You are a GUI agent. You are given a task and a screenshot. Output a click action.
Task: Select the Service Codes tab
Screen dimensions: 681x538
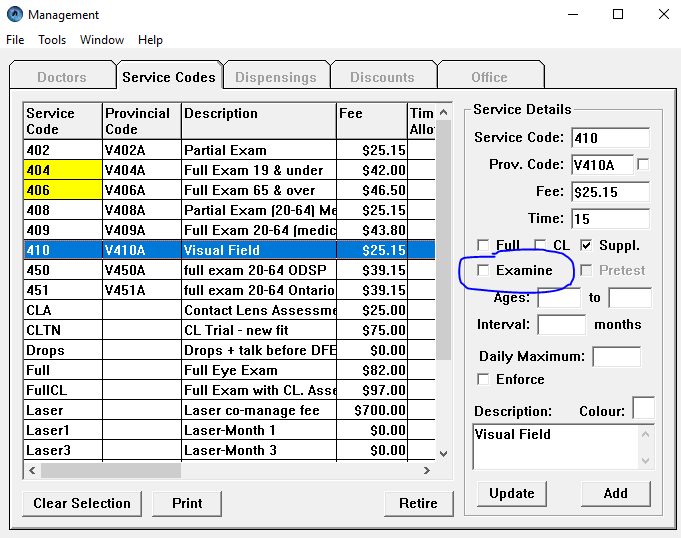(x=169, y=77)
